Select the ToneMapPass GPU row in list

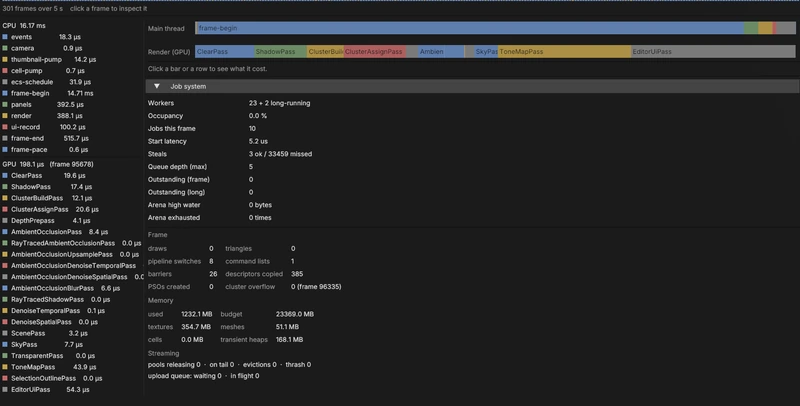tap(49, 367)
